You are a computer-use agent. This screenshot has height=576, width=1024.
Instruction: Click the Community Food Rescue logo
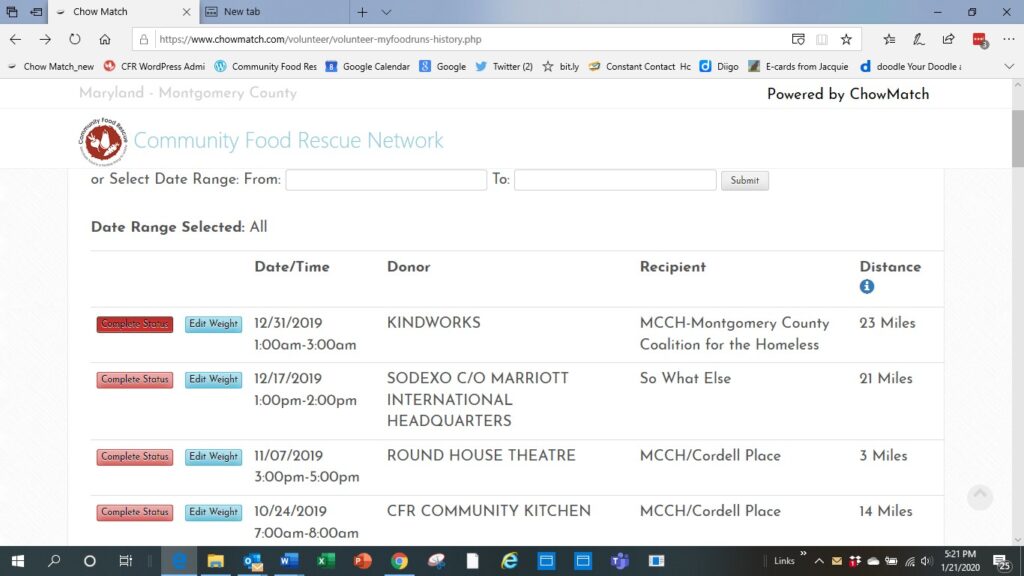point(103,141)
